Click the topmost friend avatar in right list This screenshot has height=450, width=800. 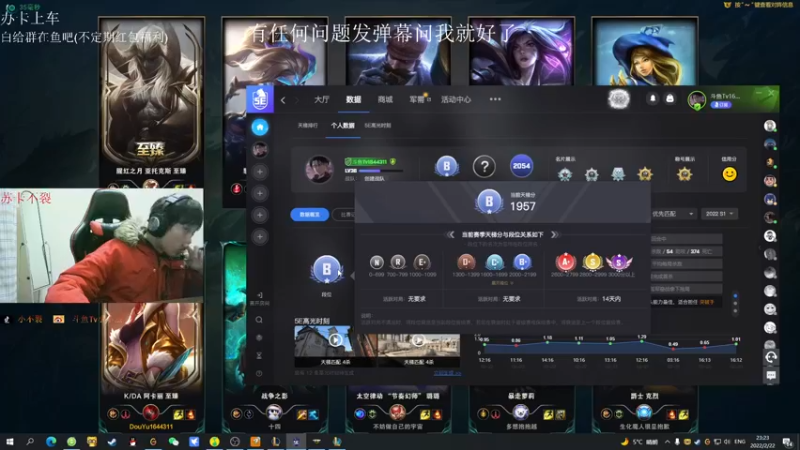tap(770, 126)
